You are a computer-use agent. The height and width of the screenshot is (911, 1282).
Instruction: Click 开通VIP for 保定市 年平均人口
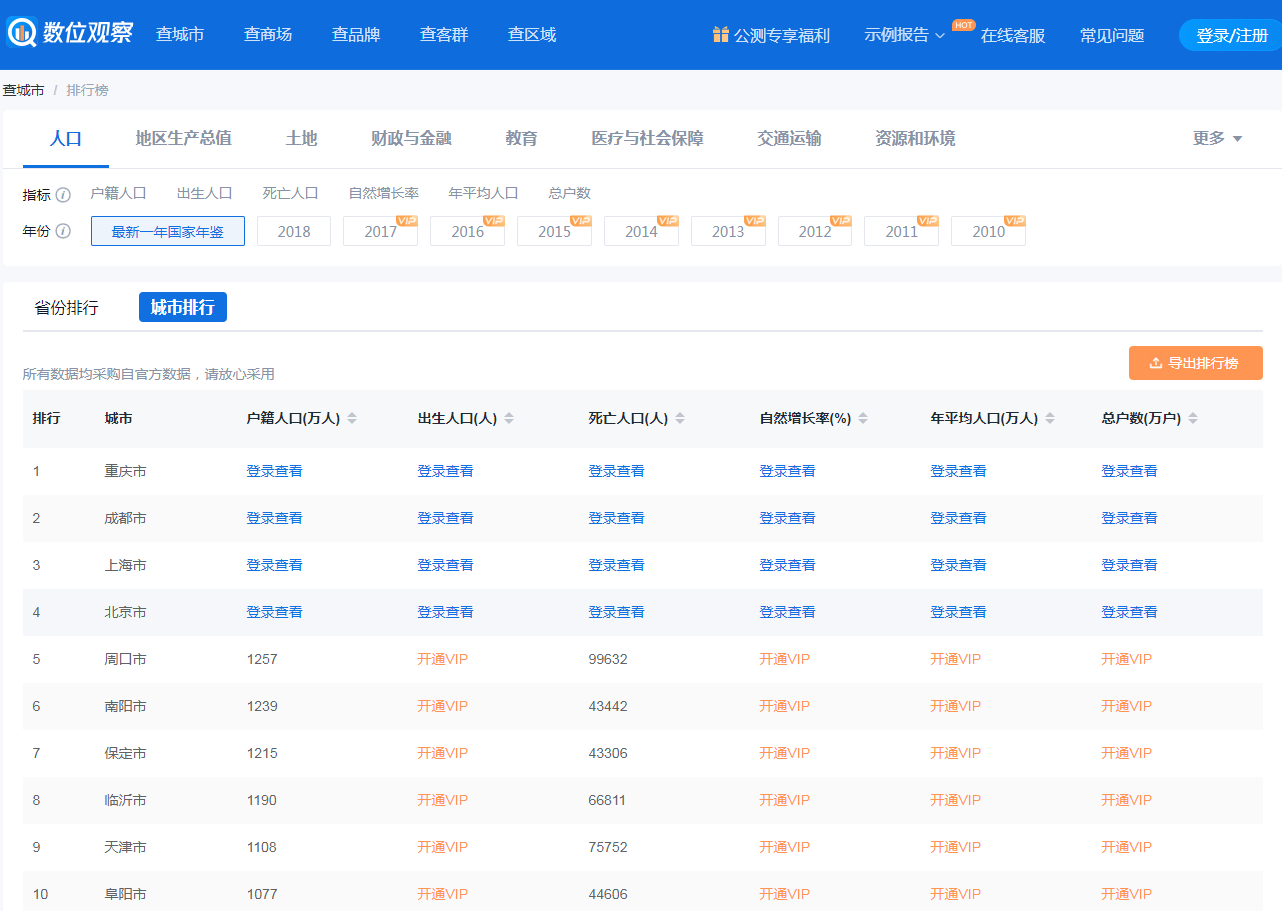pos(956,753)
